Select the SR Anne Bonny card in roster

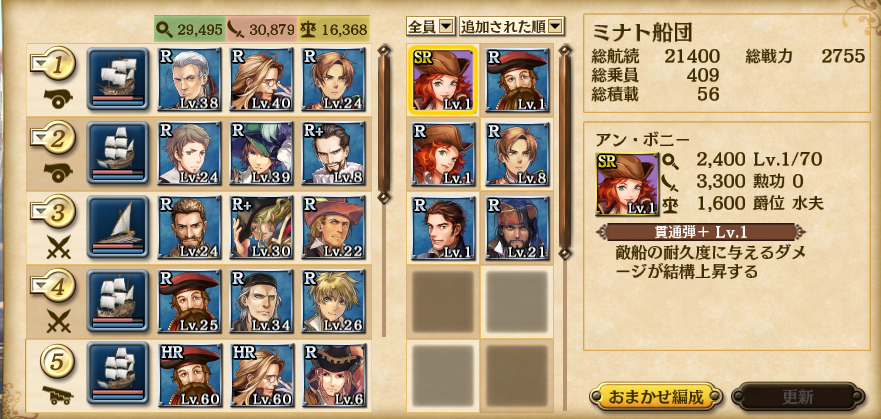click(x=442, y=79)
